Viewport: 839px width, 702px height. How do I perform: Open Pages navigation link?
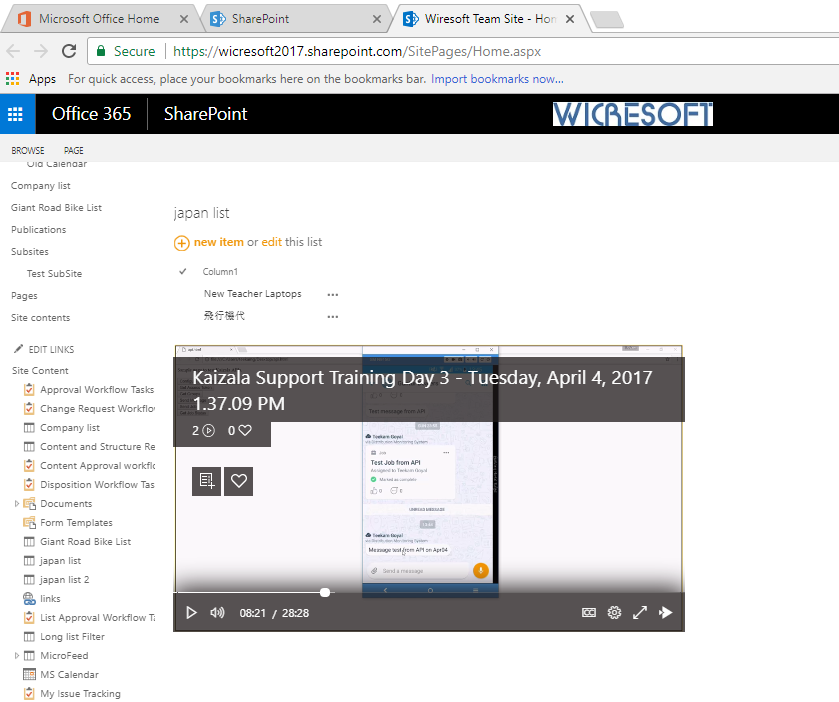click(x=24, y=296)
